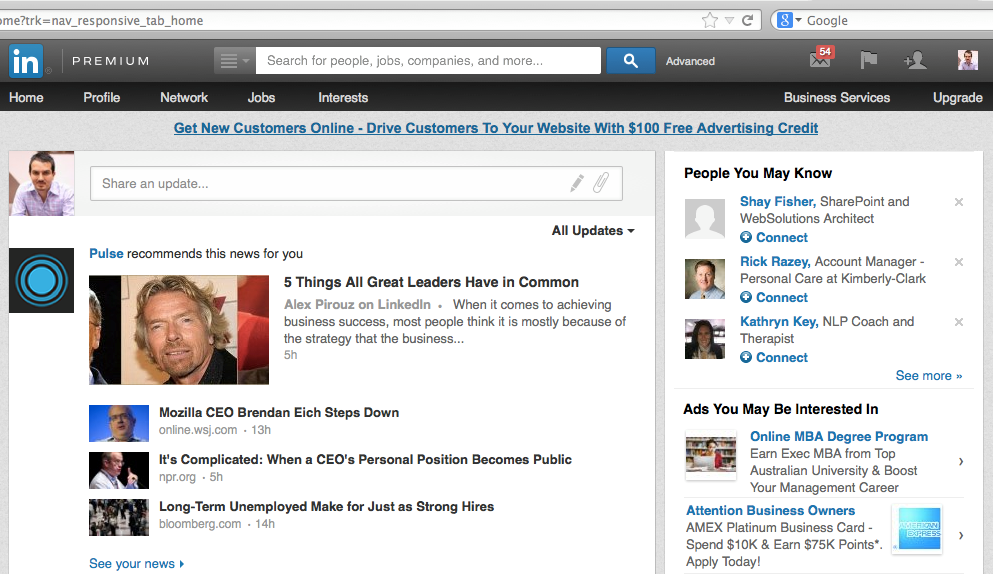Click the Pulse circular logo icon
993x574 pixels.
coord(41,280)
